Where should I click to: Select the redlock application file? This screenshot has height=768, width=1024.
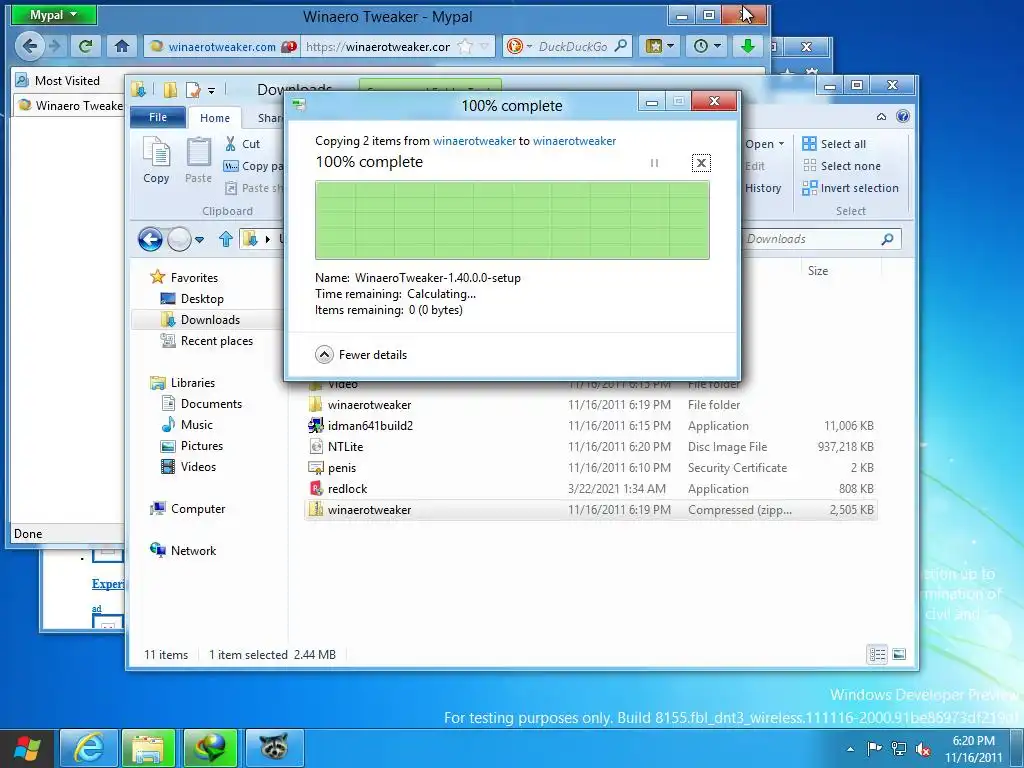pyautogui.click(x=590, y=488)
